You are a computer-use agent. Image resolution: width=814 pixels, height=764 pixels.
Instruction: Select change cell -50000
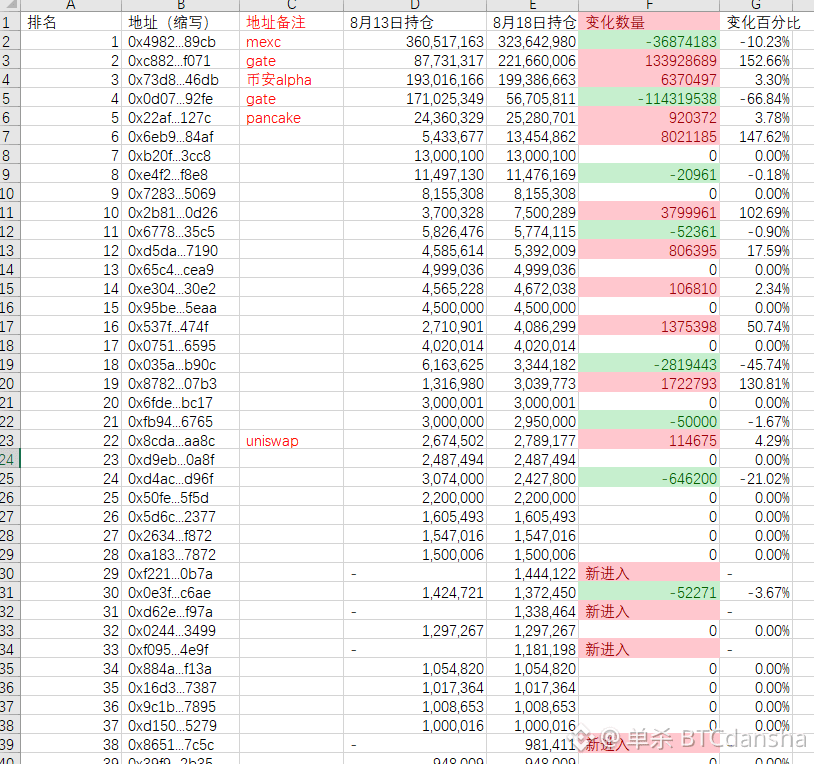[649, 421]
